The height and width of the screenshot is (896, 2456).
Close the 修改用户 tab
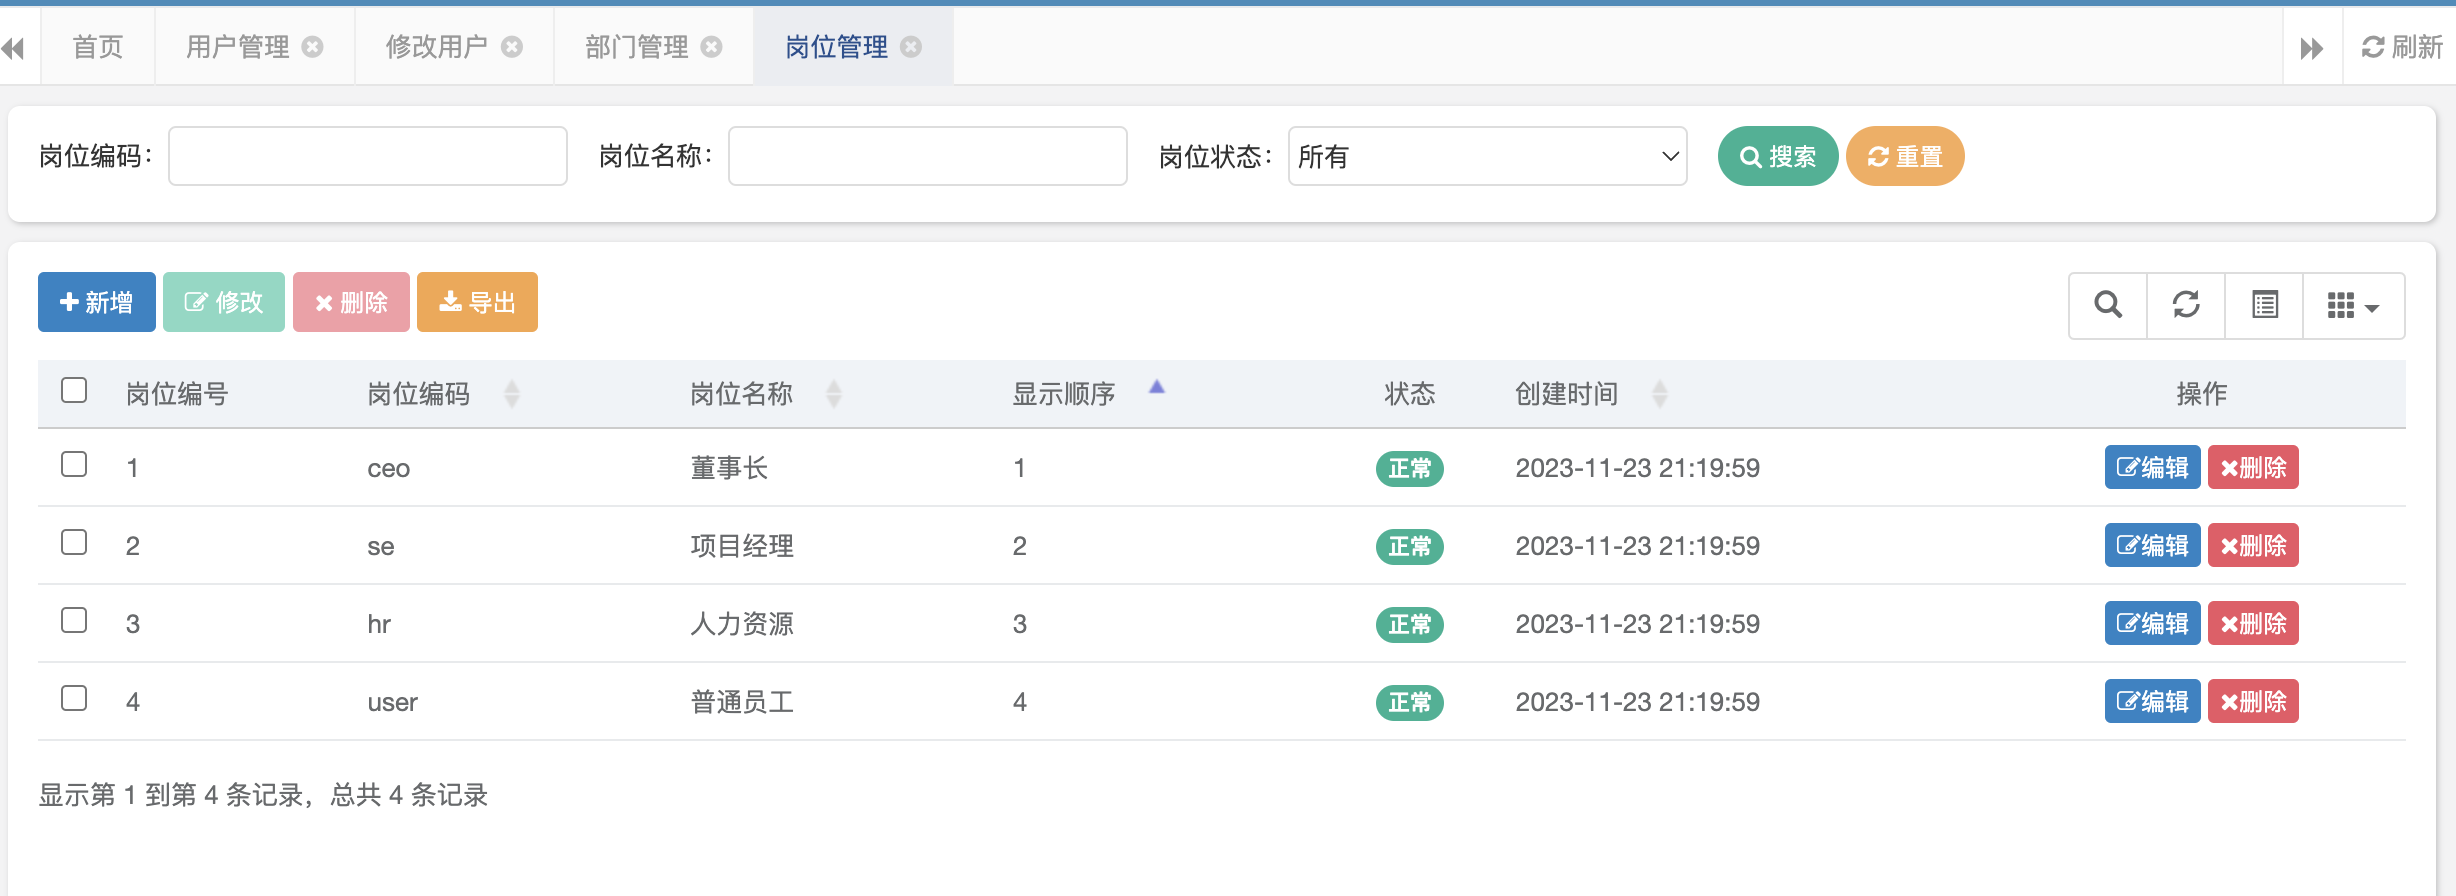click(x=512, y=47)
